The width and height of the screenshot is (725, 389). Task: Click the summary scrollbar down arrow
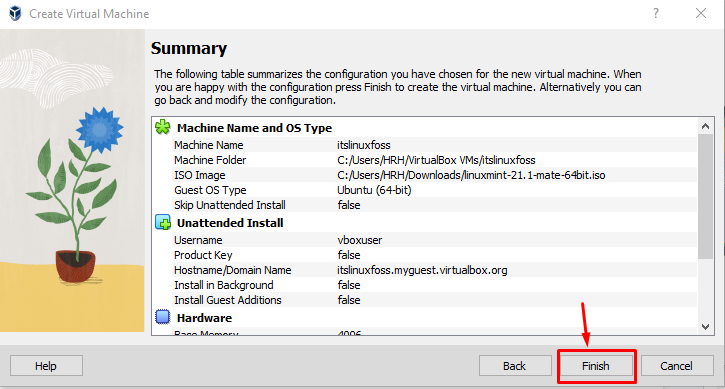(705, 327)
